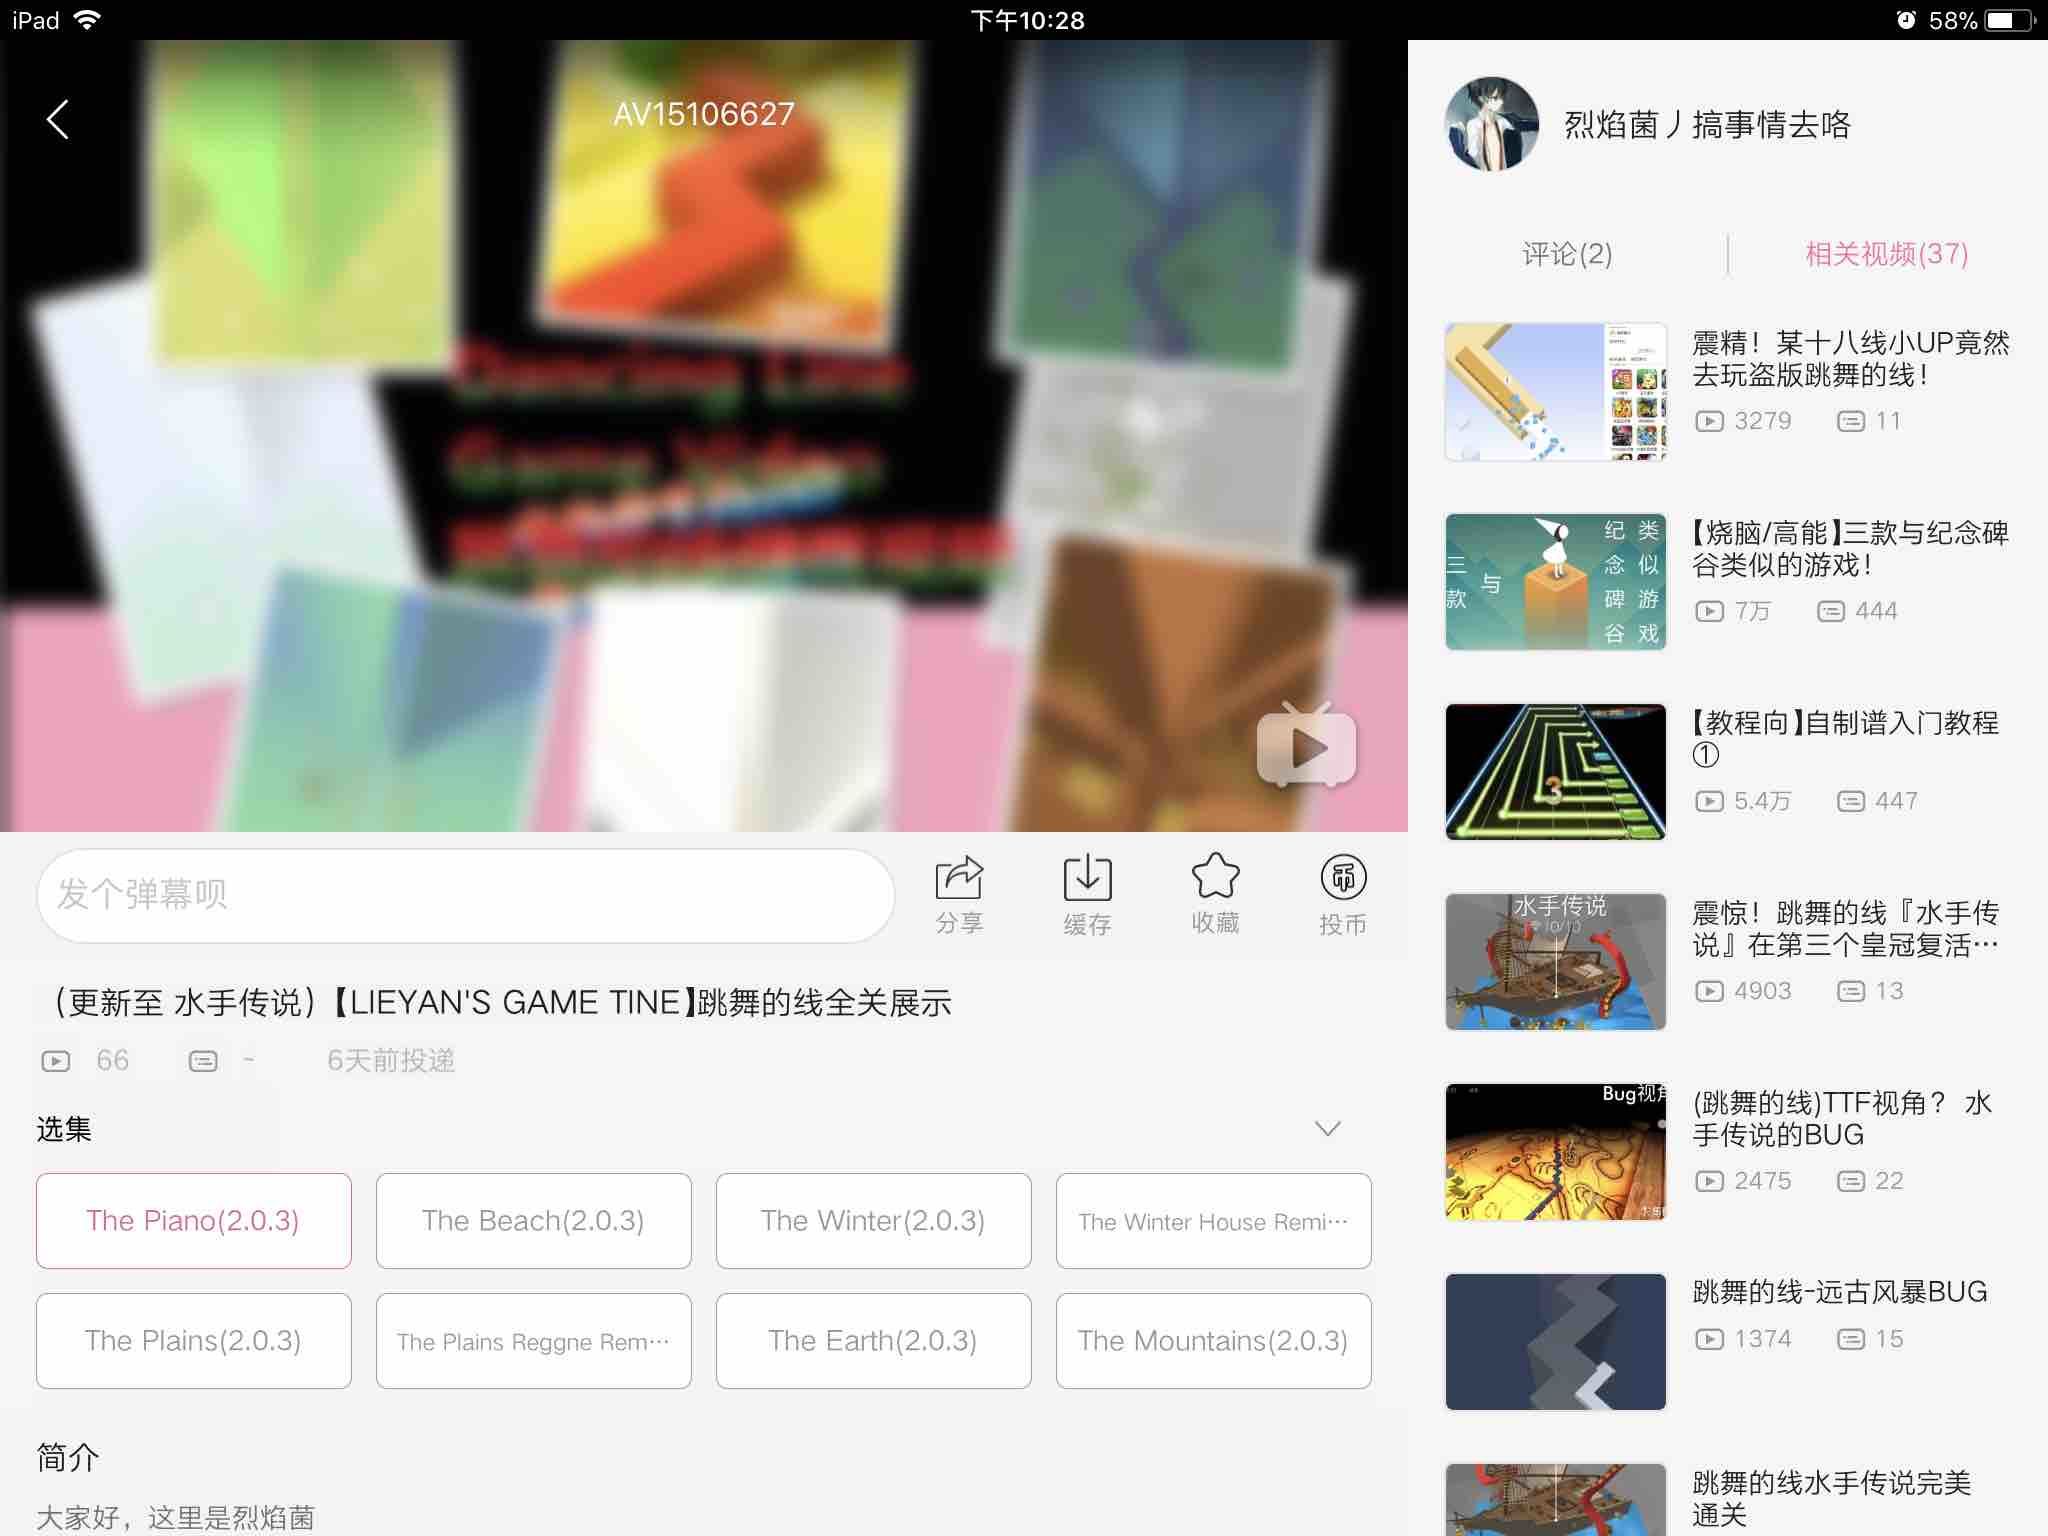Open thumbnail of TTF视角 水手传说的BUG video
Screen dimensions: 2048x1536
pyautogui.click(x=1556, y=1151)
